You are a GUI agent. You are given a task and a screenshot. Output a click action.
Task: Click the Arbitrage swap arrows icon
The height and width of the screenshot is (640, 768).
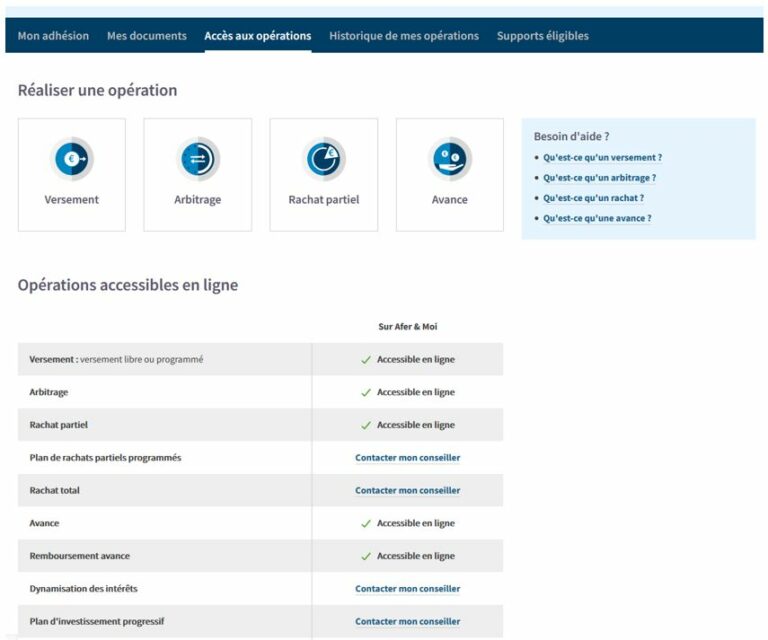click(198, 159)
